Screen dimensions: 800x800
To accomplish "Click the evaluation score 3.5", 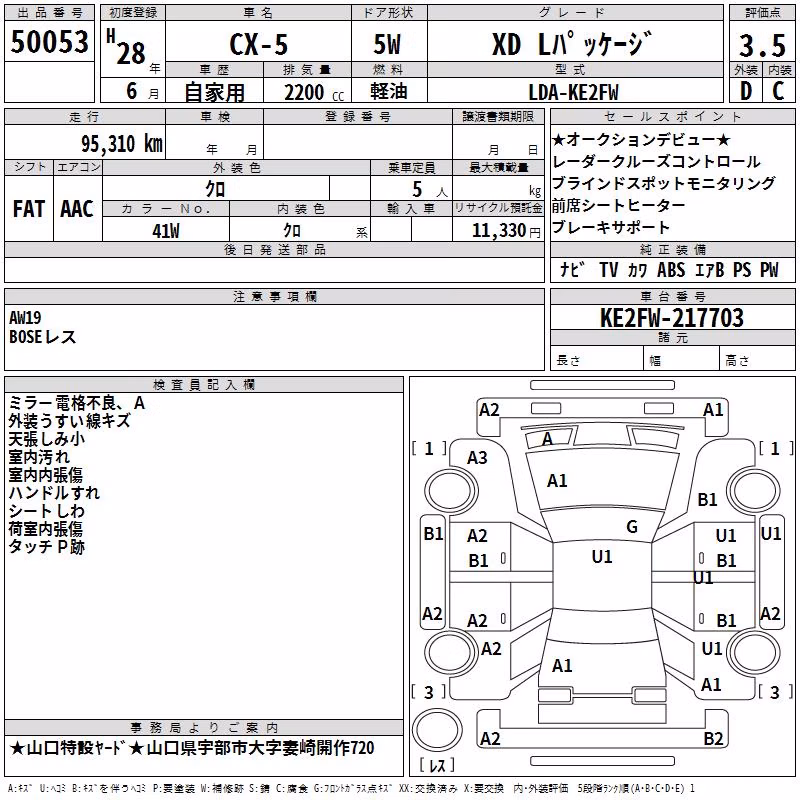I will coord(762,46).
